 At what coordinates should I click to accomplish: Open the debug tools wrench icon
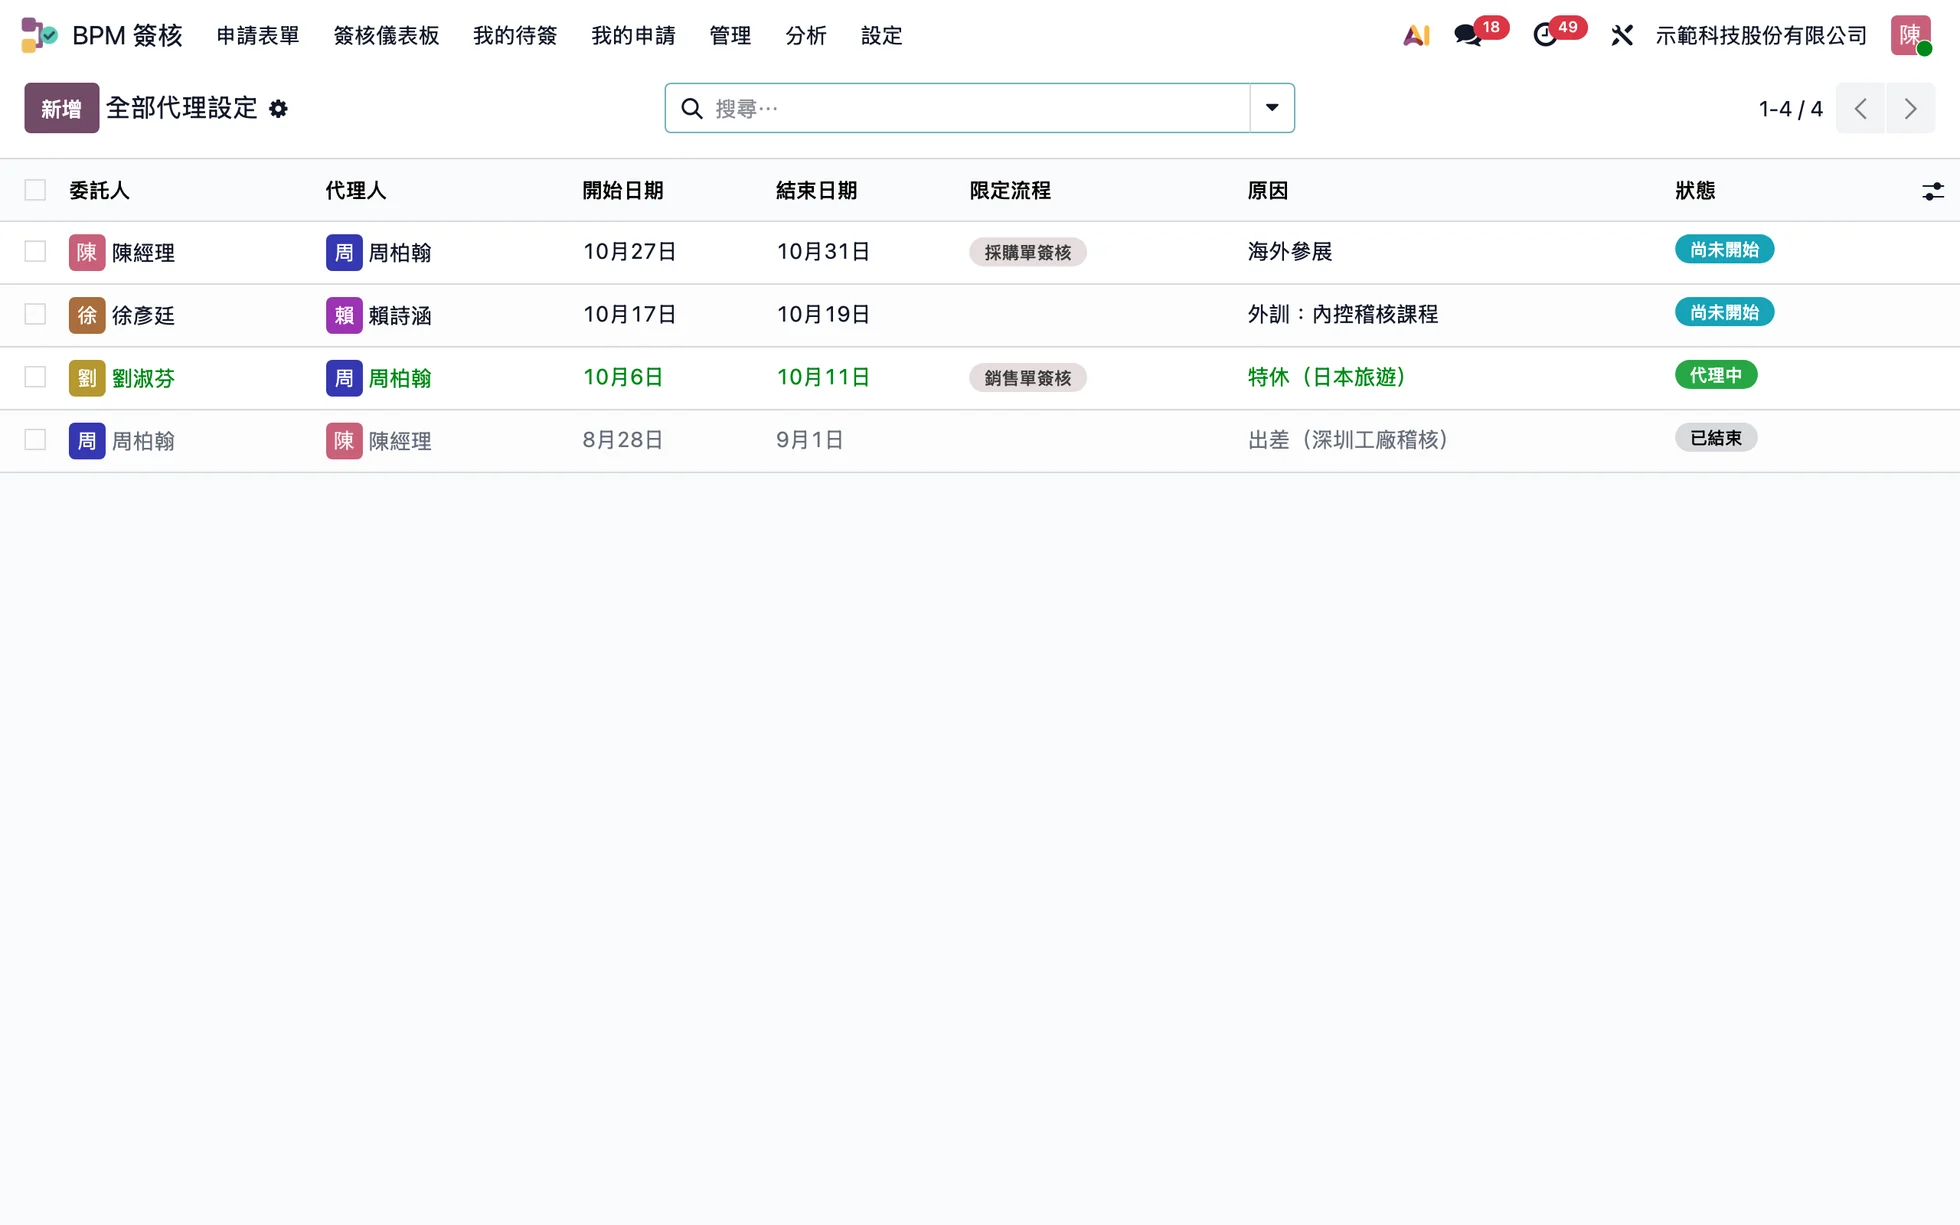tap(1622, 35)
